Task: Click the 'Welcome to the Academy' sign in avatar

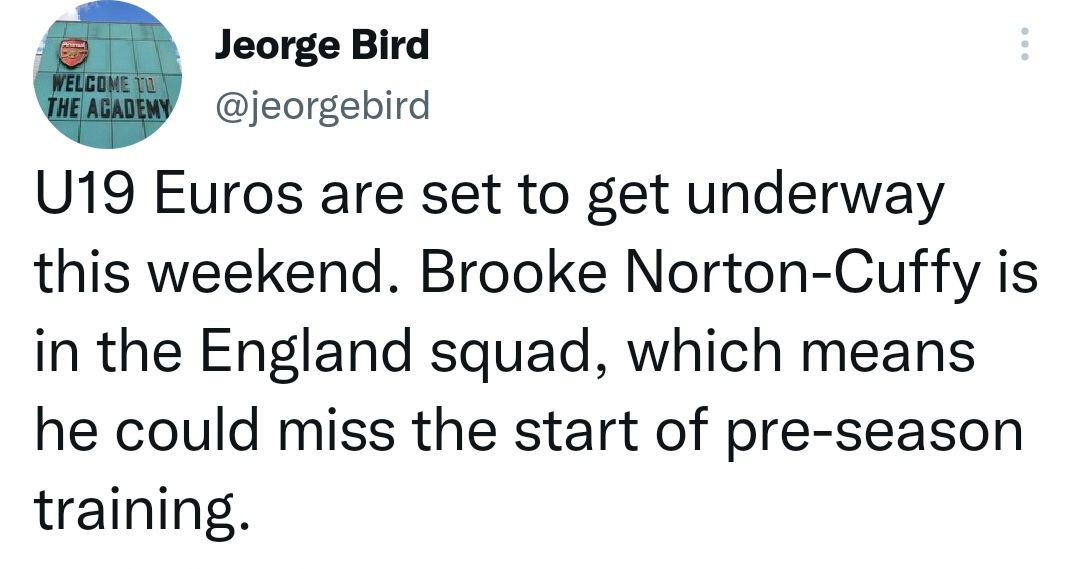Action: pyautogui.click(x=110, y=98)
